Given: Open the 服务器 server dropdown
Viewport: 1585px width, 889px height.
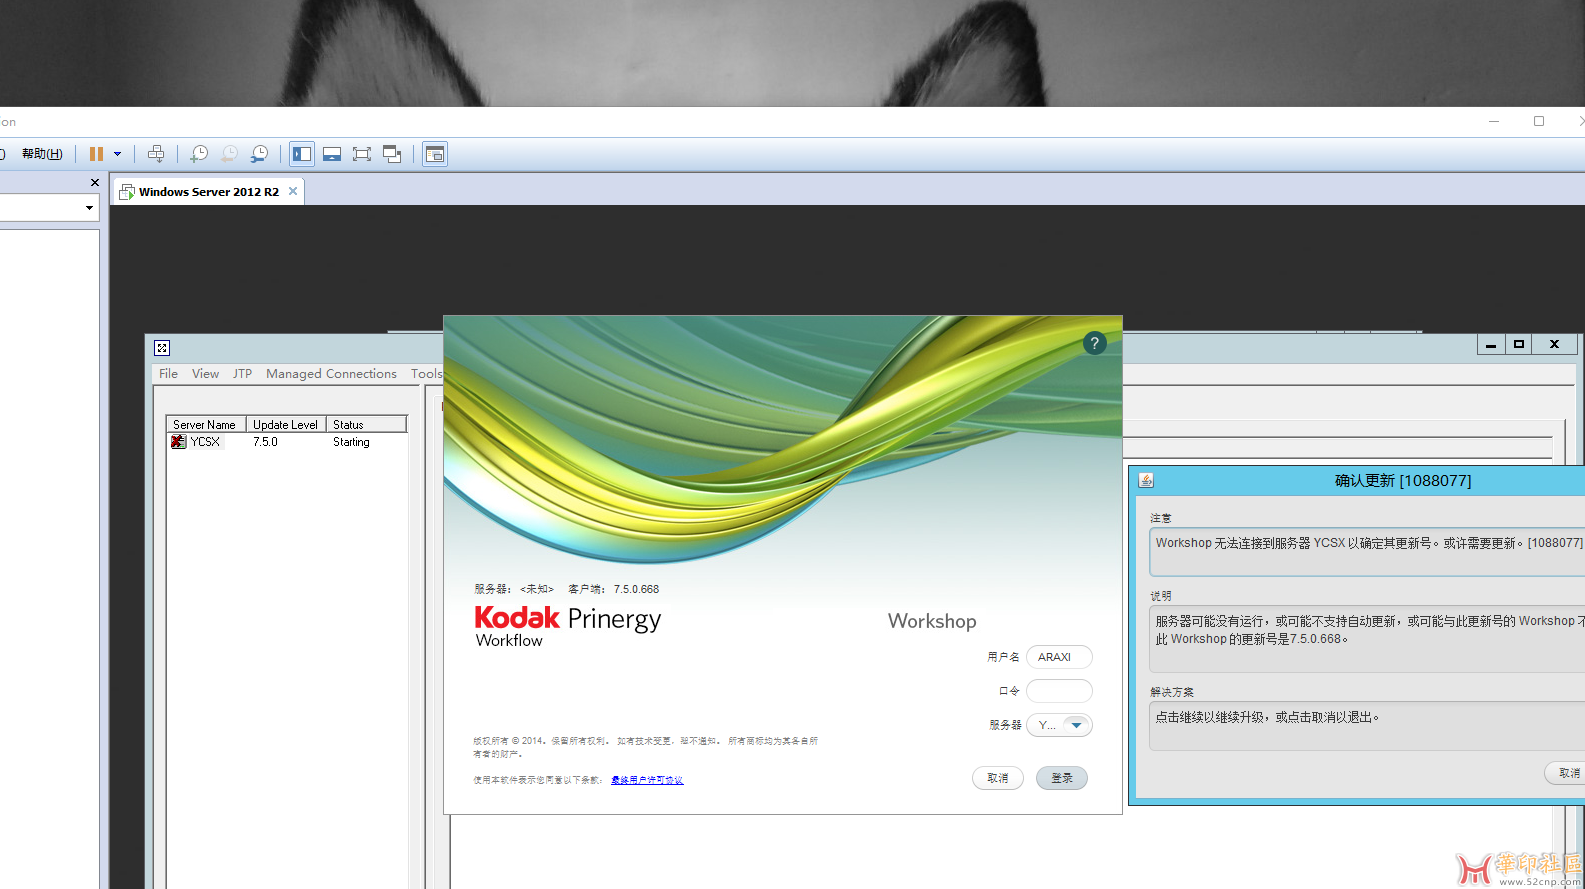Looking at the screenshot, I should coord(1077,725).
